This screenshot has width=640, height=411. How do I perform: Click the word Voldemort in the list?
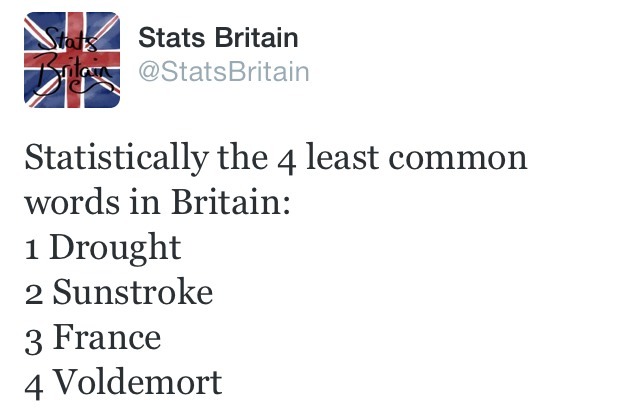click(x=138, y=382)
